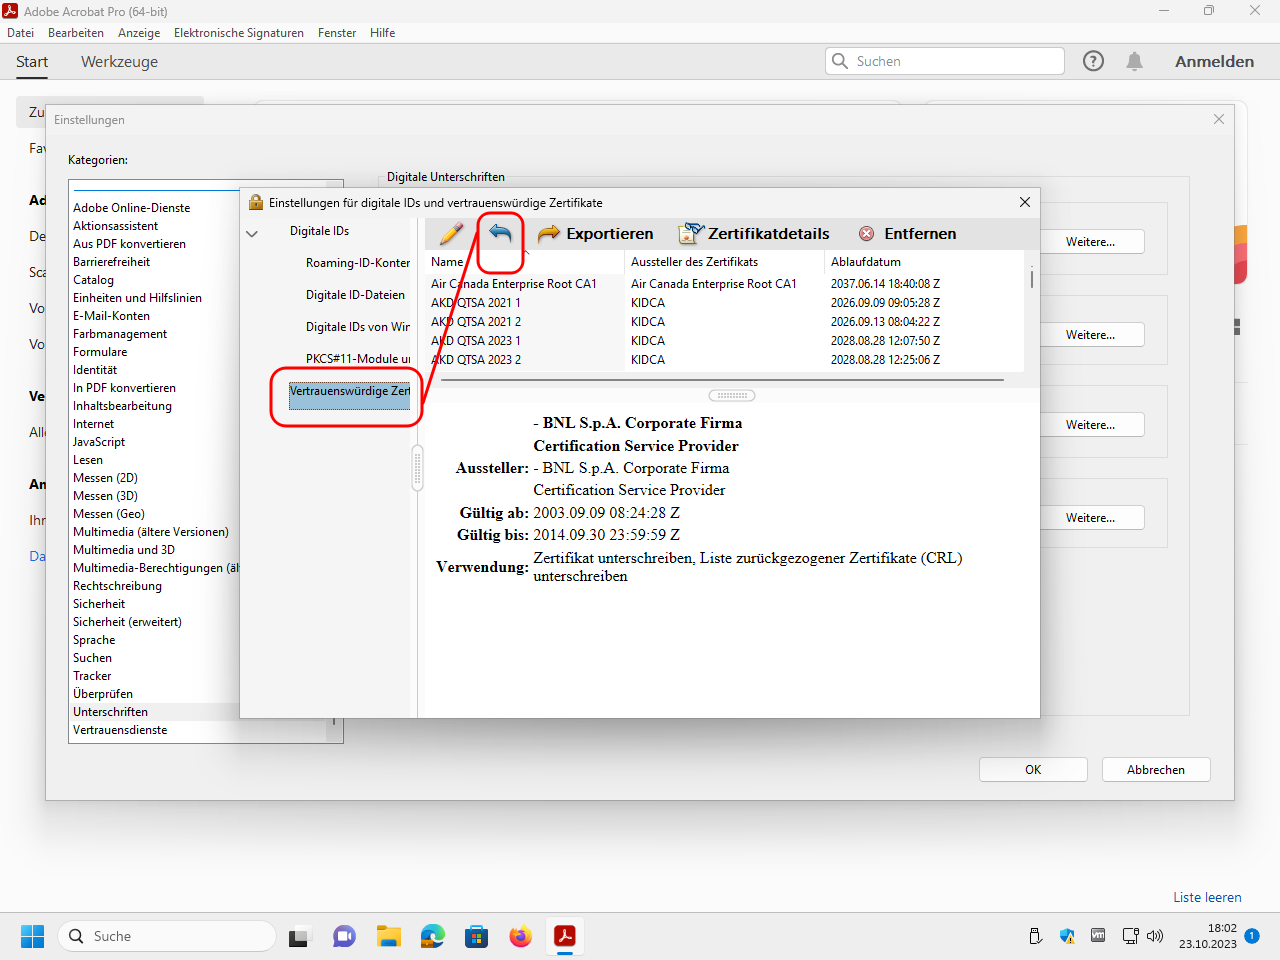The image size is (1280, 960).
Task: Open Firefox from the taskbar
Action: coord(520,937)
